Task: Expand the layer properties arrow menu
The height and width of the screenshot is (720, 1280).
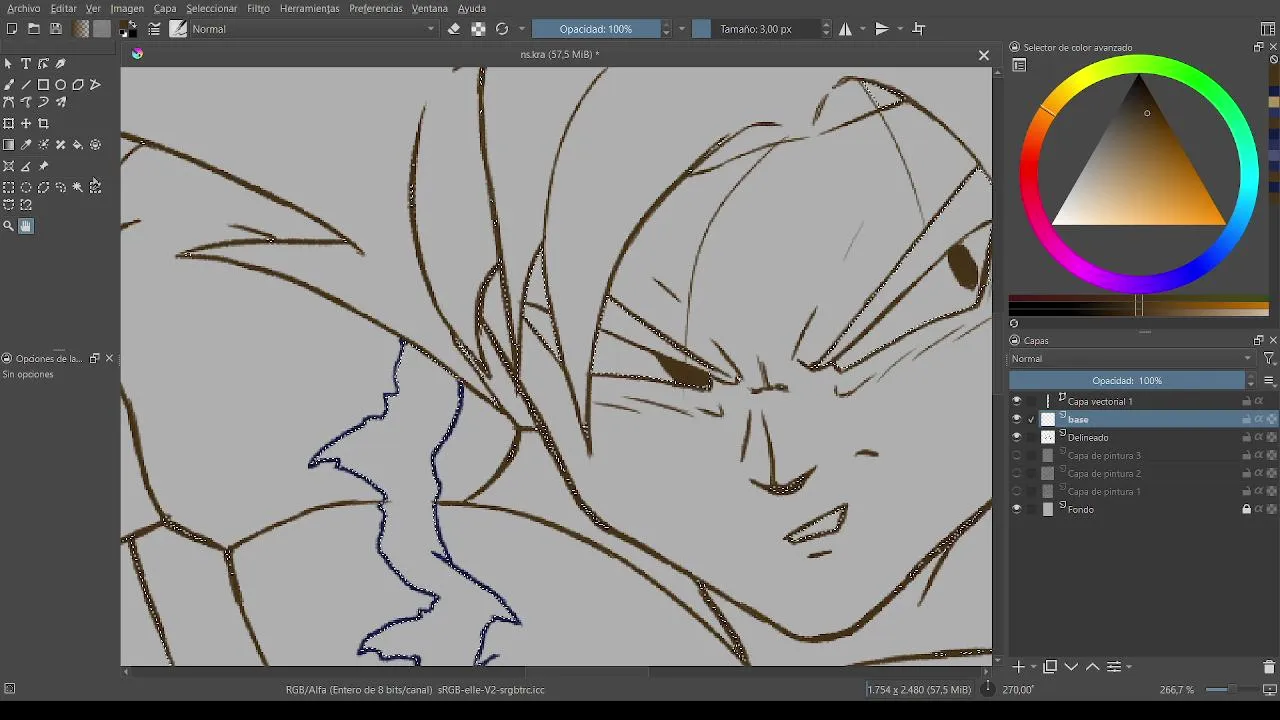Action: (x=1129, y=667)
